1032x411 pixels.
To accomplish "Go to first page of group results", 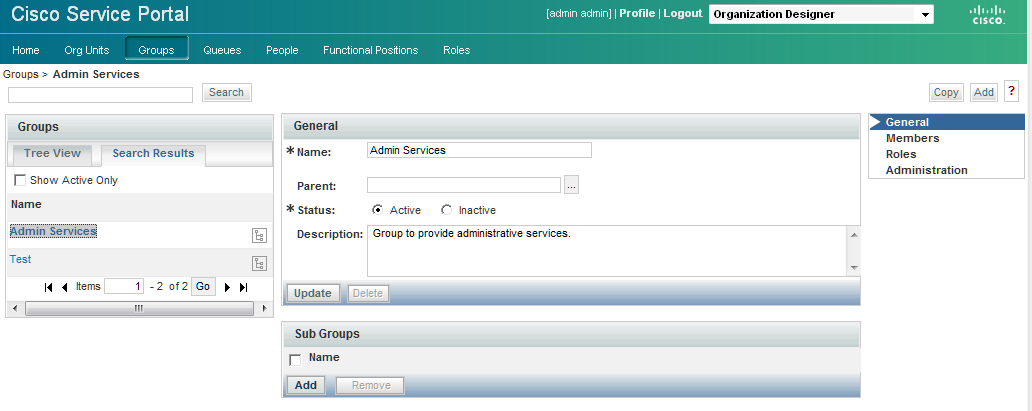I will click(49, 287).
